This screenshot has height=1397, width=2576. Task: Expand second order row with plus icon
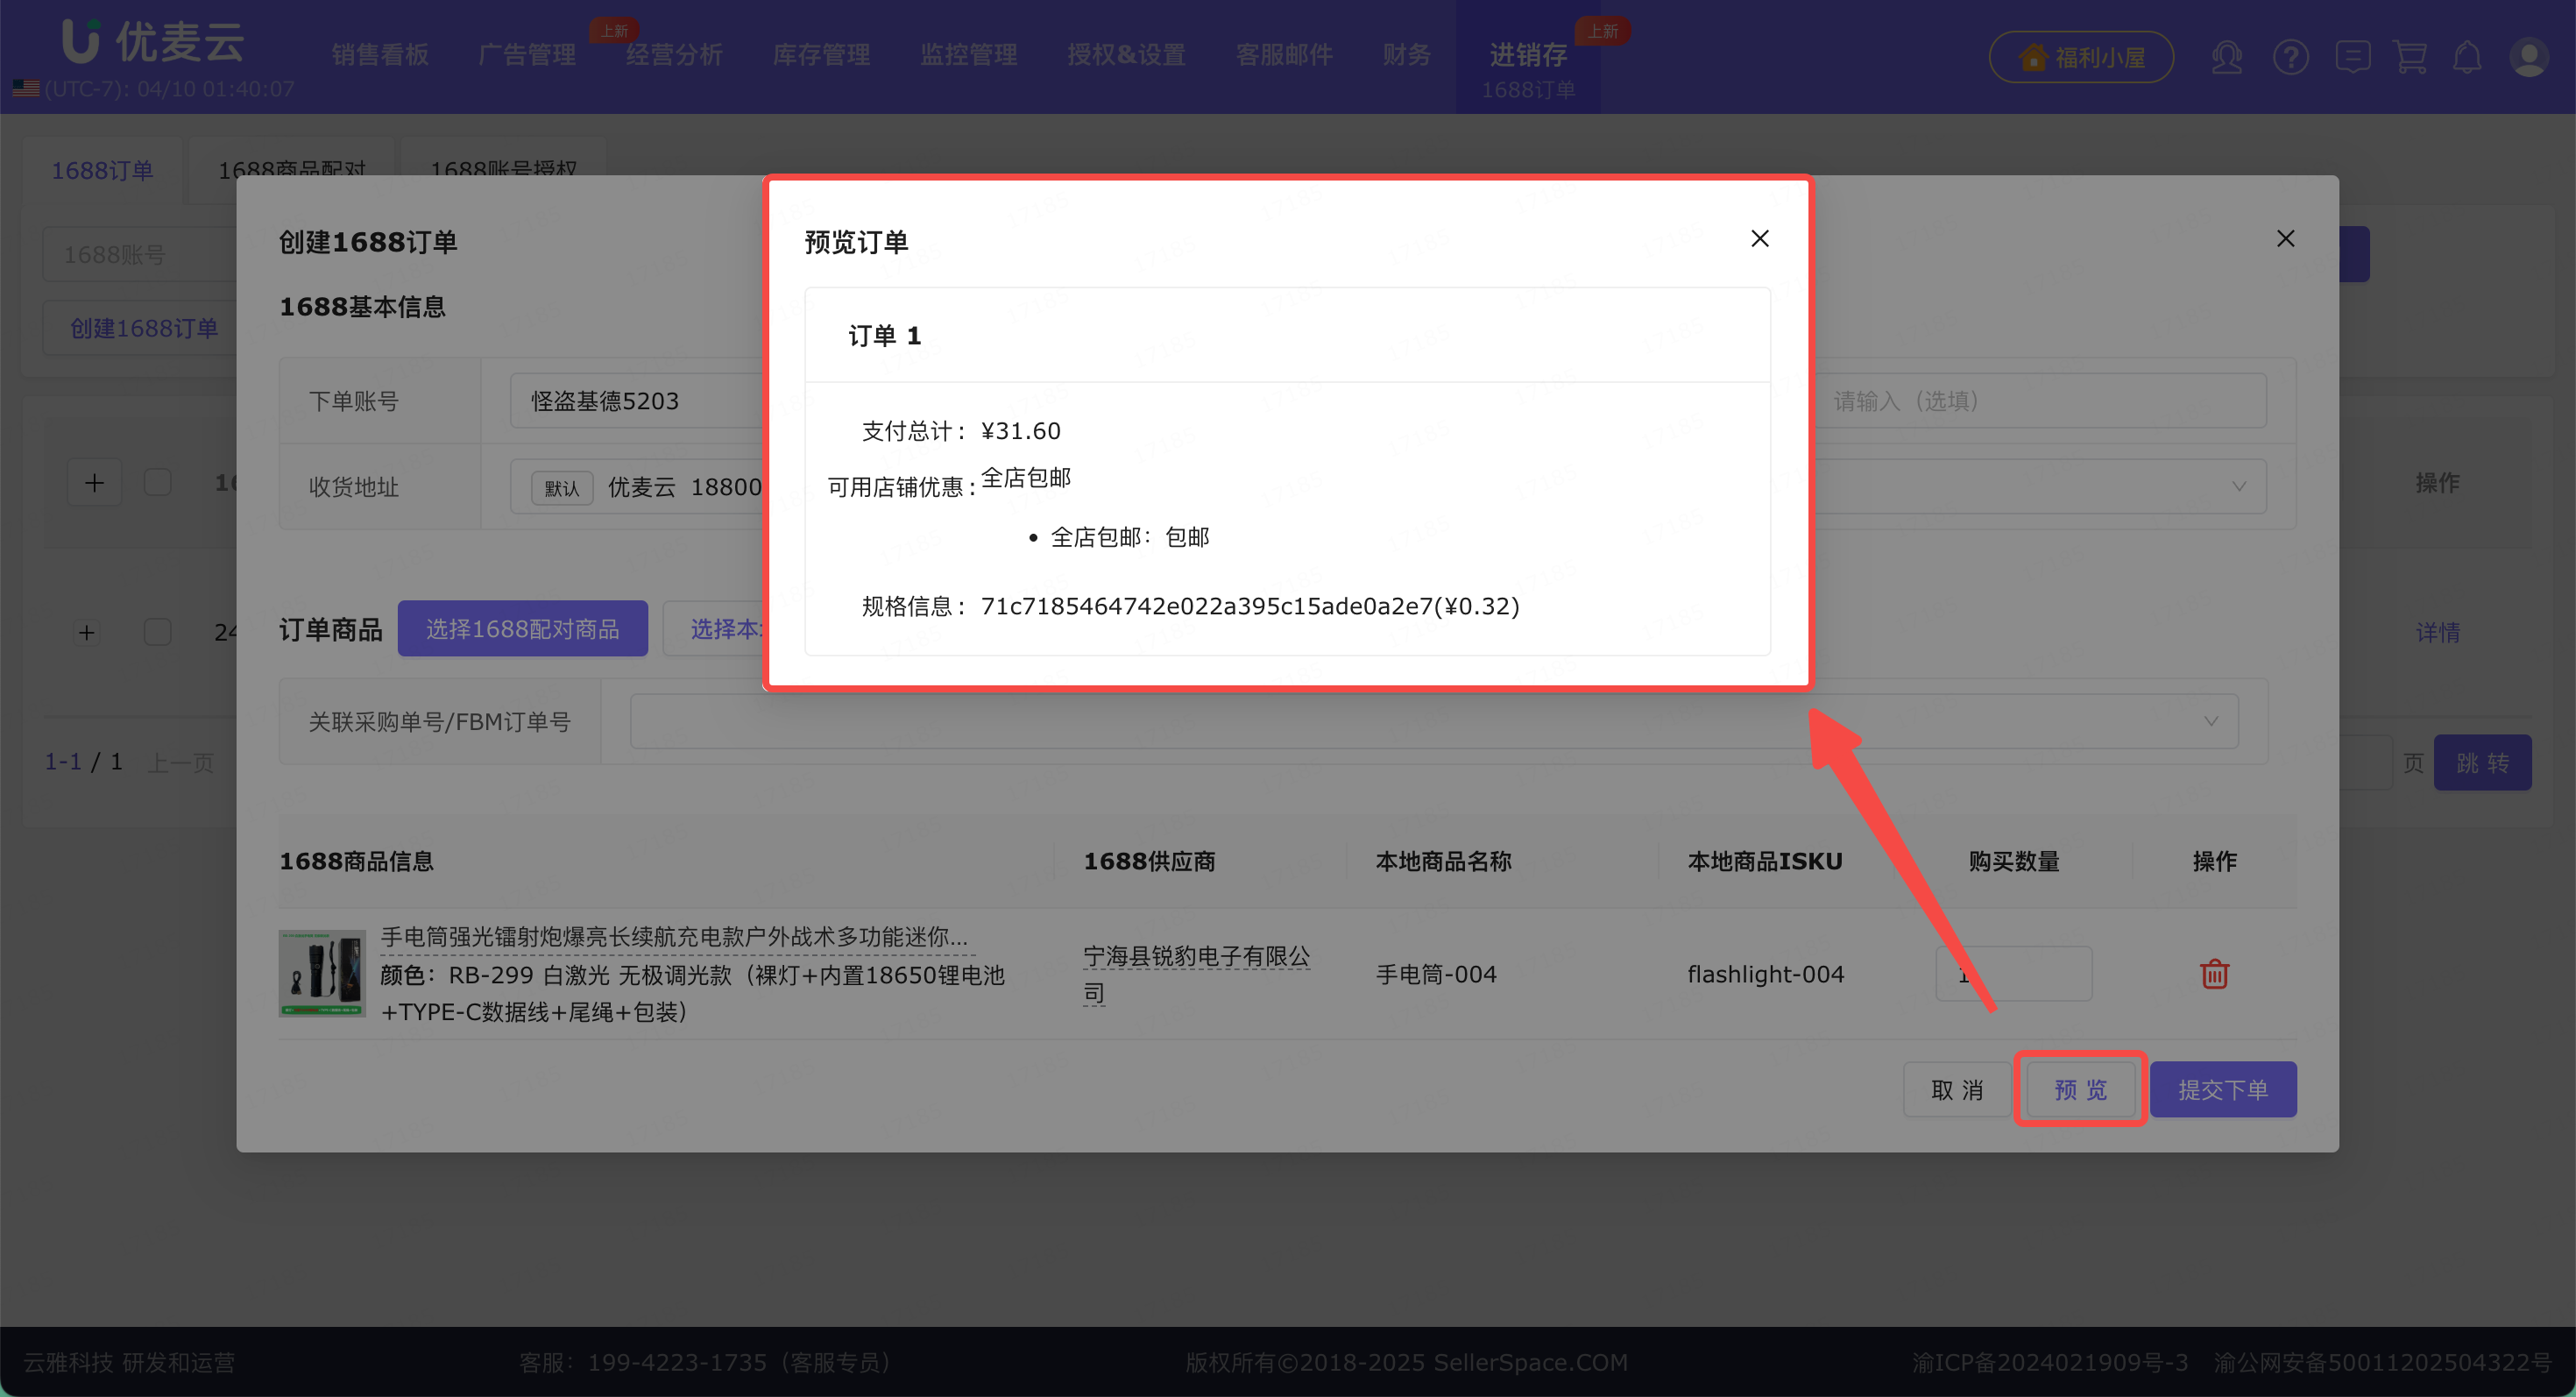(87, 632)
